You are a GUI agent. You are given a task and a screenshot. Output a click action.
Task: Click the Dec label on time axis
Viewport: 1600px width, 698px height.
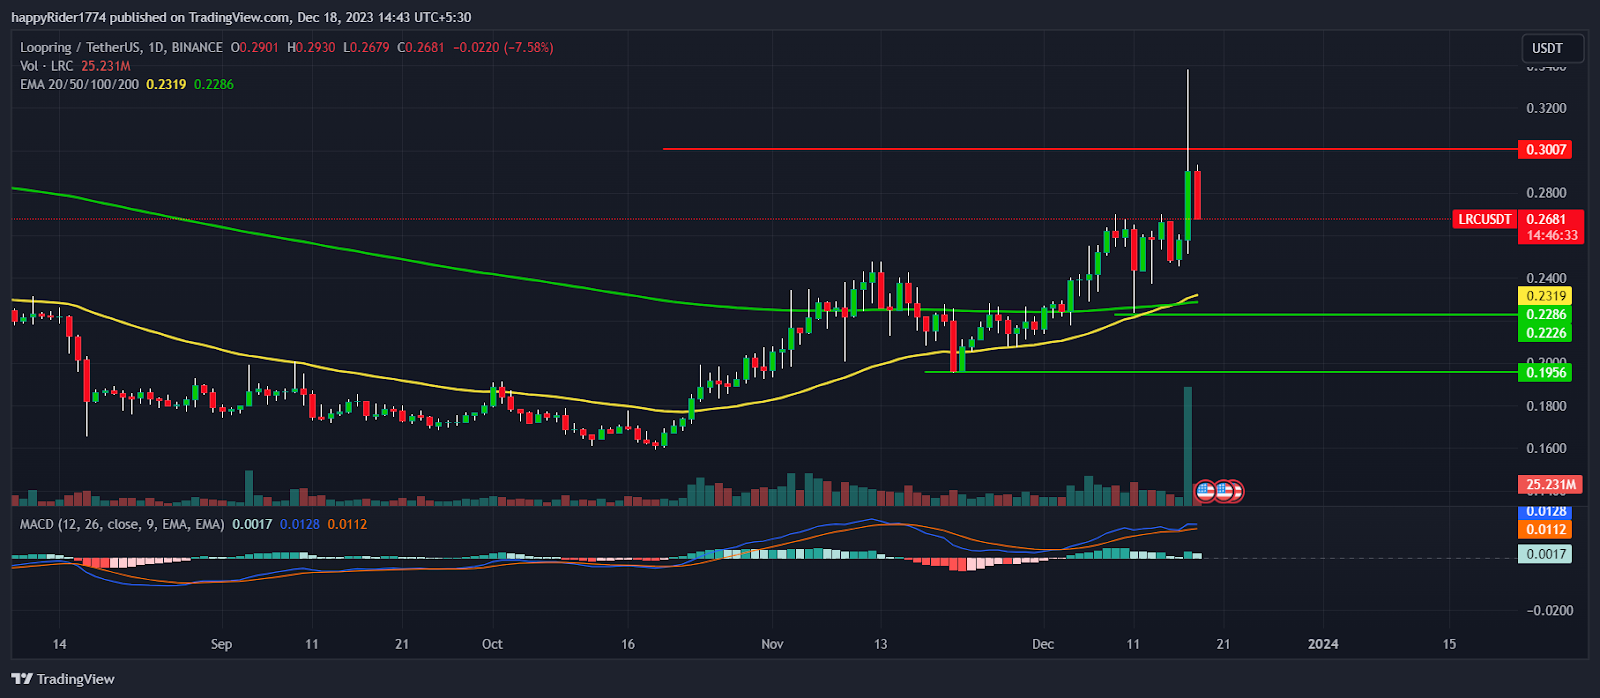tap(1043, 644)
